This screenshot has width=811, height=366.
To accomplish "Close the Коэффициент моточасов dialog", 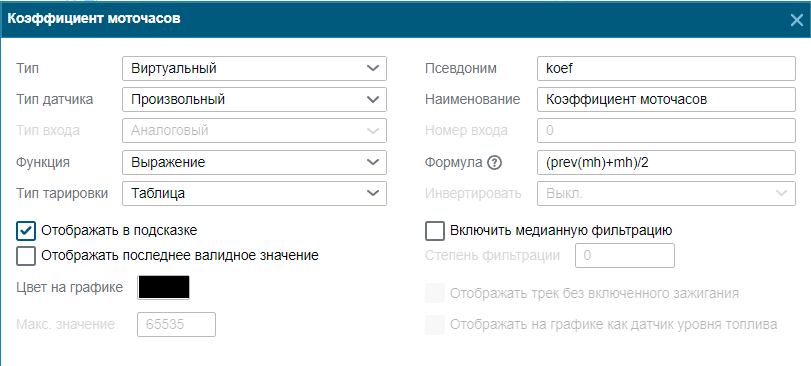I will (797, 20).
